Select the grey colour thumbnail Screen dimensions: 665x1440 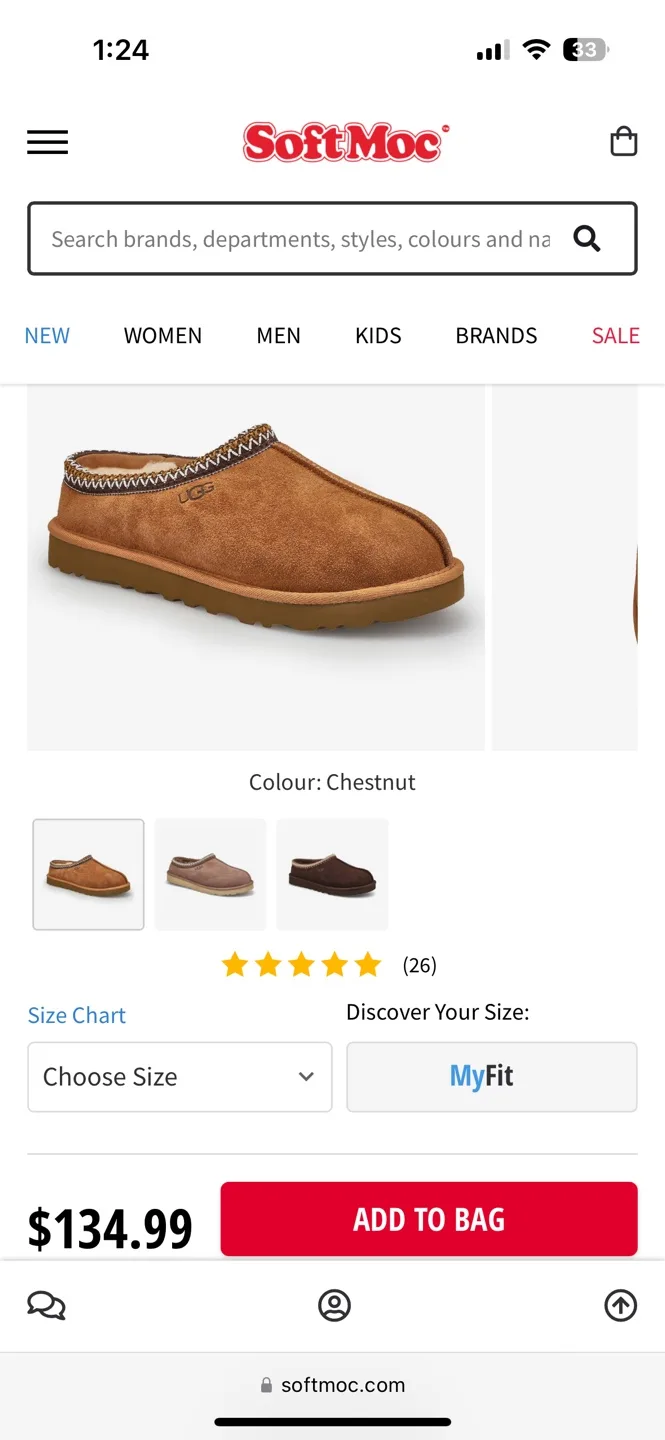[210, 874]
